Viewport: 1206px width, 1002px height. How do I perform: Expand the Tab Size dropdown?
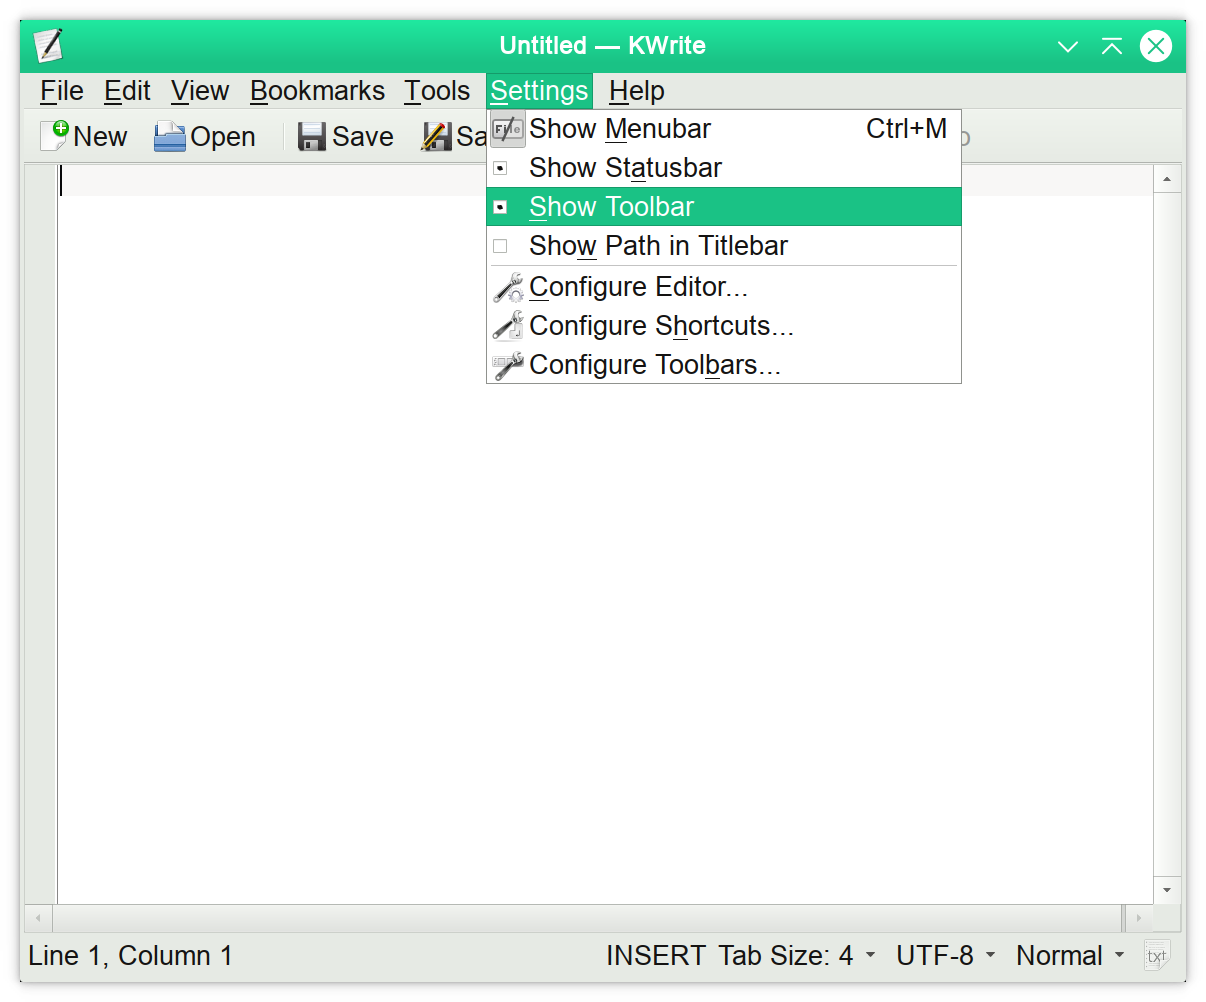pyautogui.click(x=797, y=956)
